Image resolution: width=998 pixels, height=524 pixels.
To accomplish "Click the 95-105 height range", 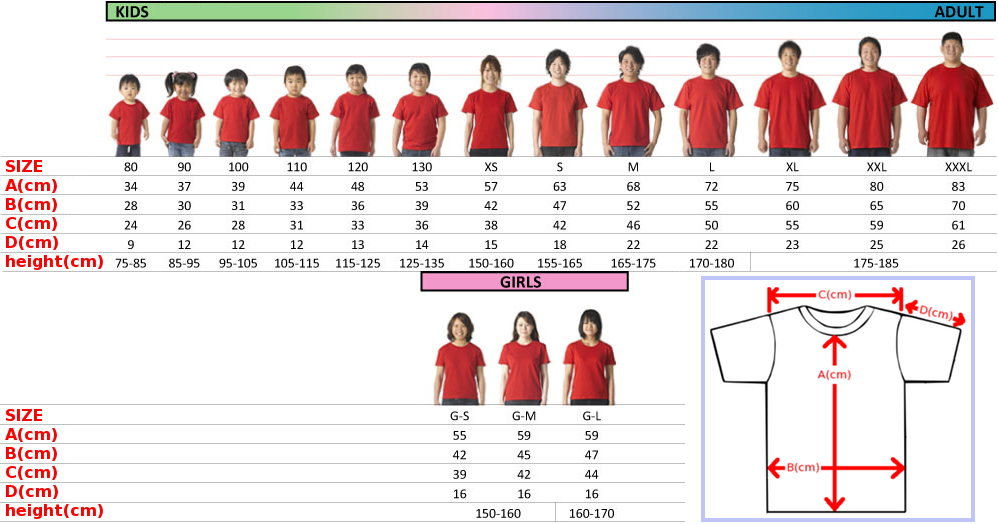I will coord(238,264).
